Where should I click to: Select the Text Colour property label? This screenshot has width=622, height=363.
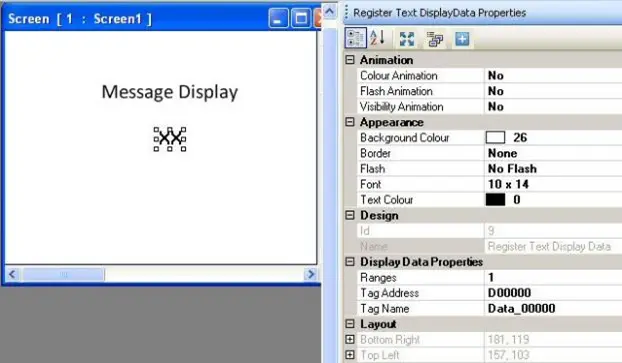(386, 200)
